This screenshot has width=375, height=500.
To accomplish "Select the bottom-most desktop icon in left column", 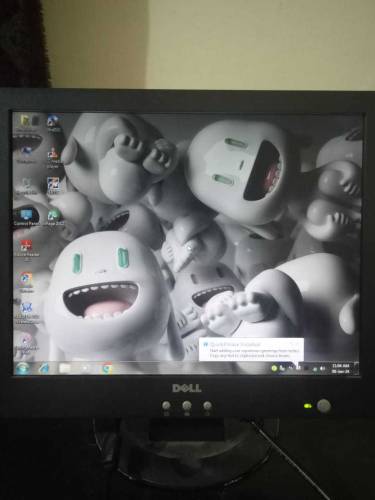I will (x=26, y=344).
